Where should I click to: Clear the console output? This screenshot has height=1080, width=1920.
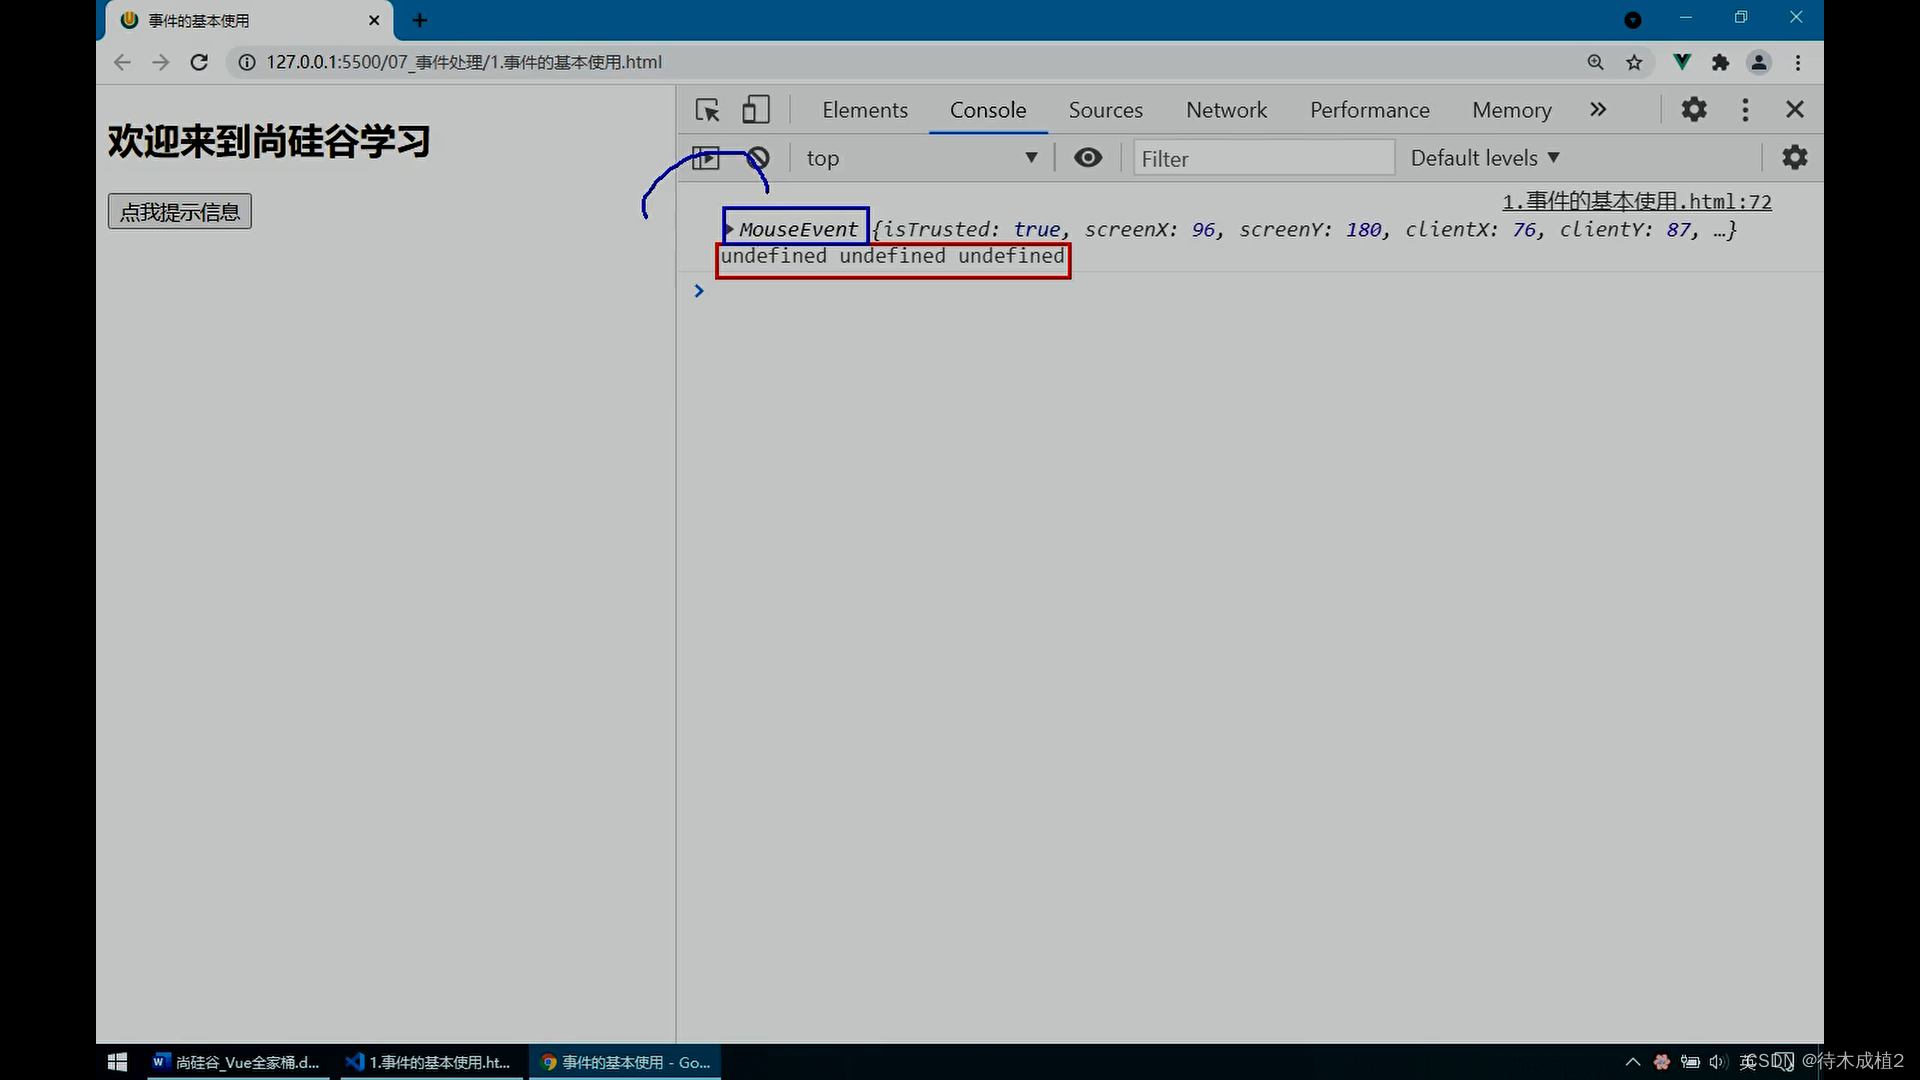tap(758, 158)
